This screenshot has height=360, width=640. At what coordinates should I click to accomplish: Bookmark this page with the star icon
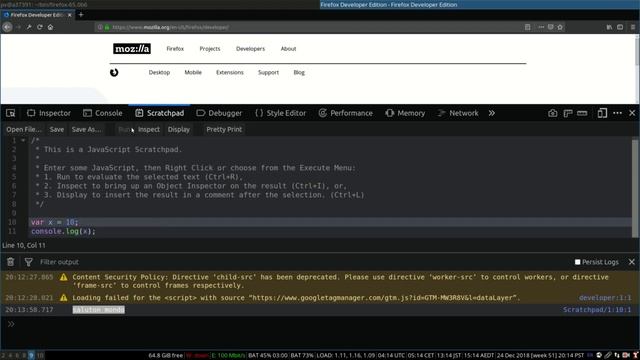560,27
